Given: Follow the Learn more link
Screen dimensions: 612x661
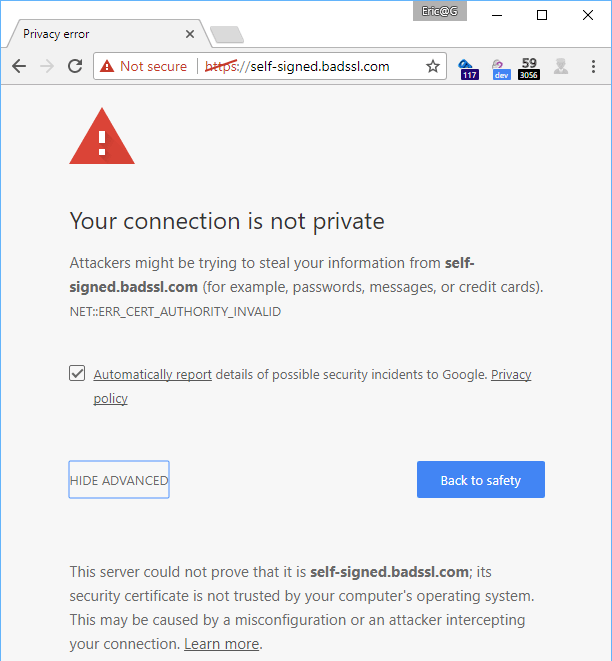Looking at the screenshot, I should pos(221,644).
